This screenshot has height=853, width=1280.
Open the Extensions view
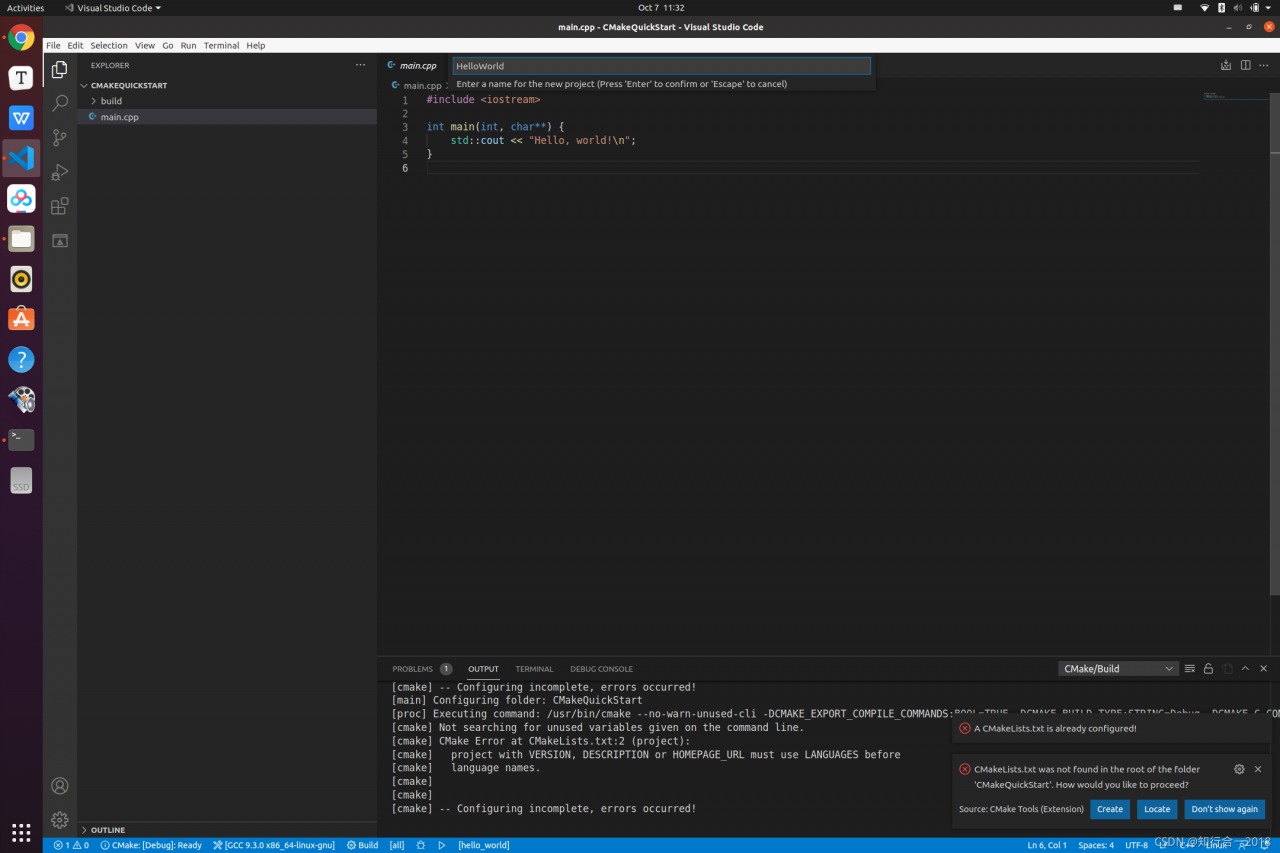60,206
